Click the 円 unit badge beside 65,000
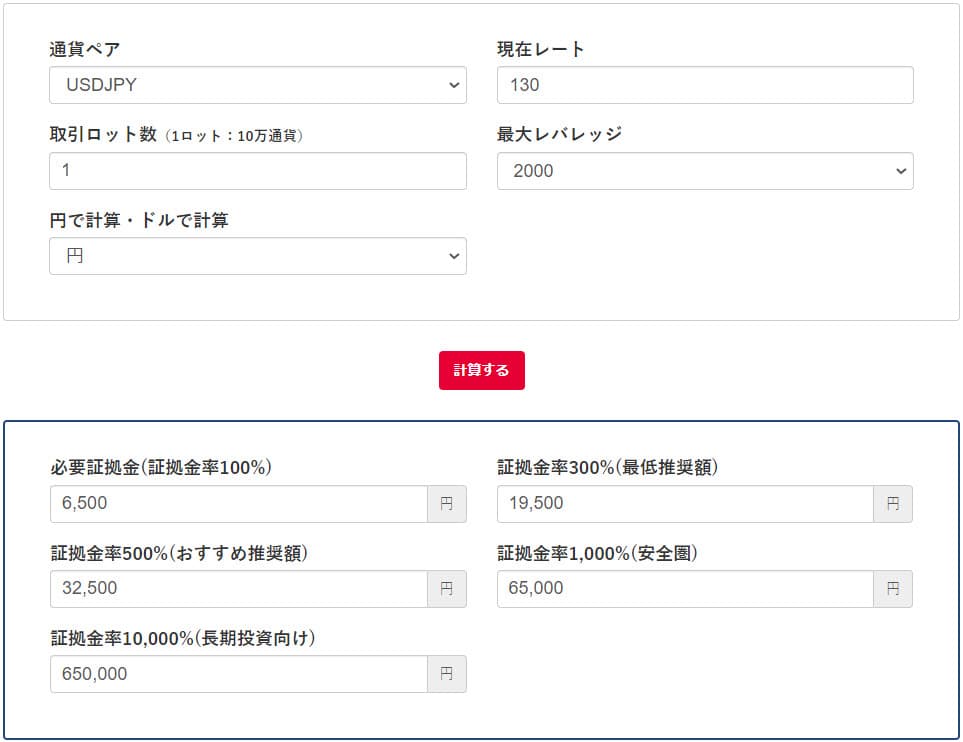The width and height of the screenshot is (963, 742). (x=893, y=589)
